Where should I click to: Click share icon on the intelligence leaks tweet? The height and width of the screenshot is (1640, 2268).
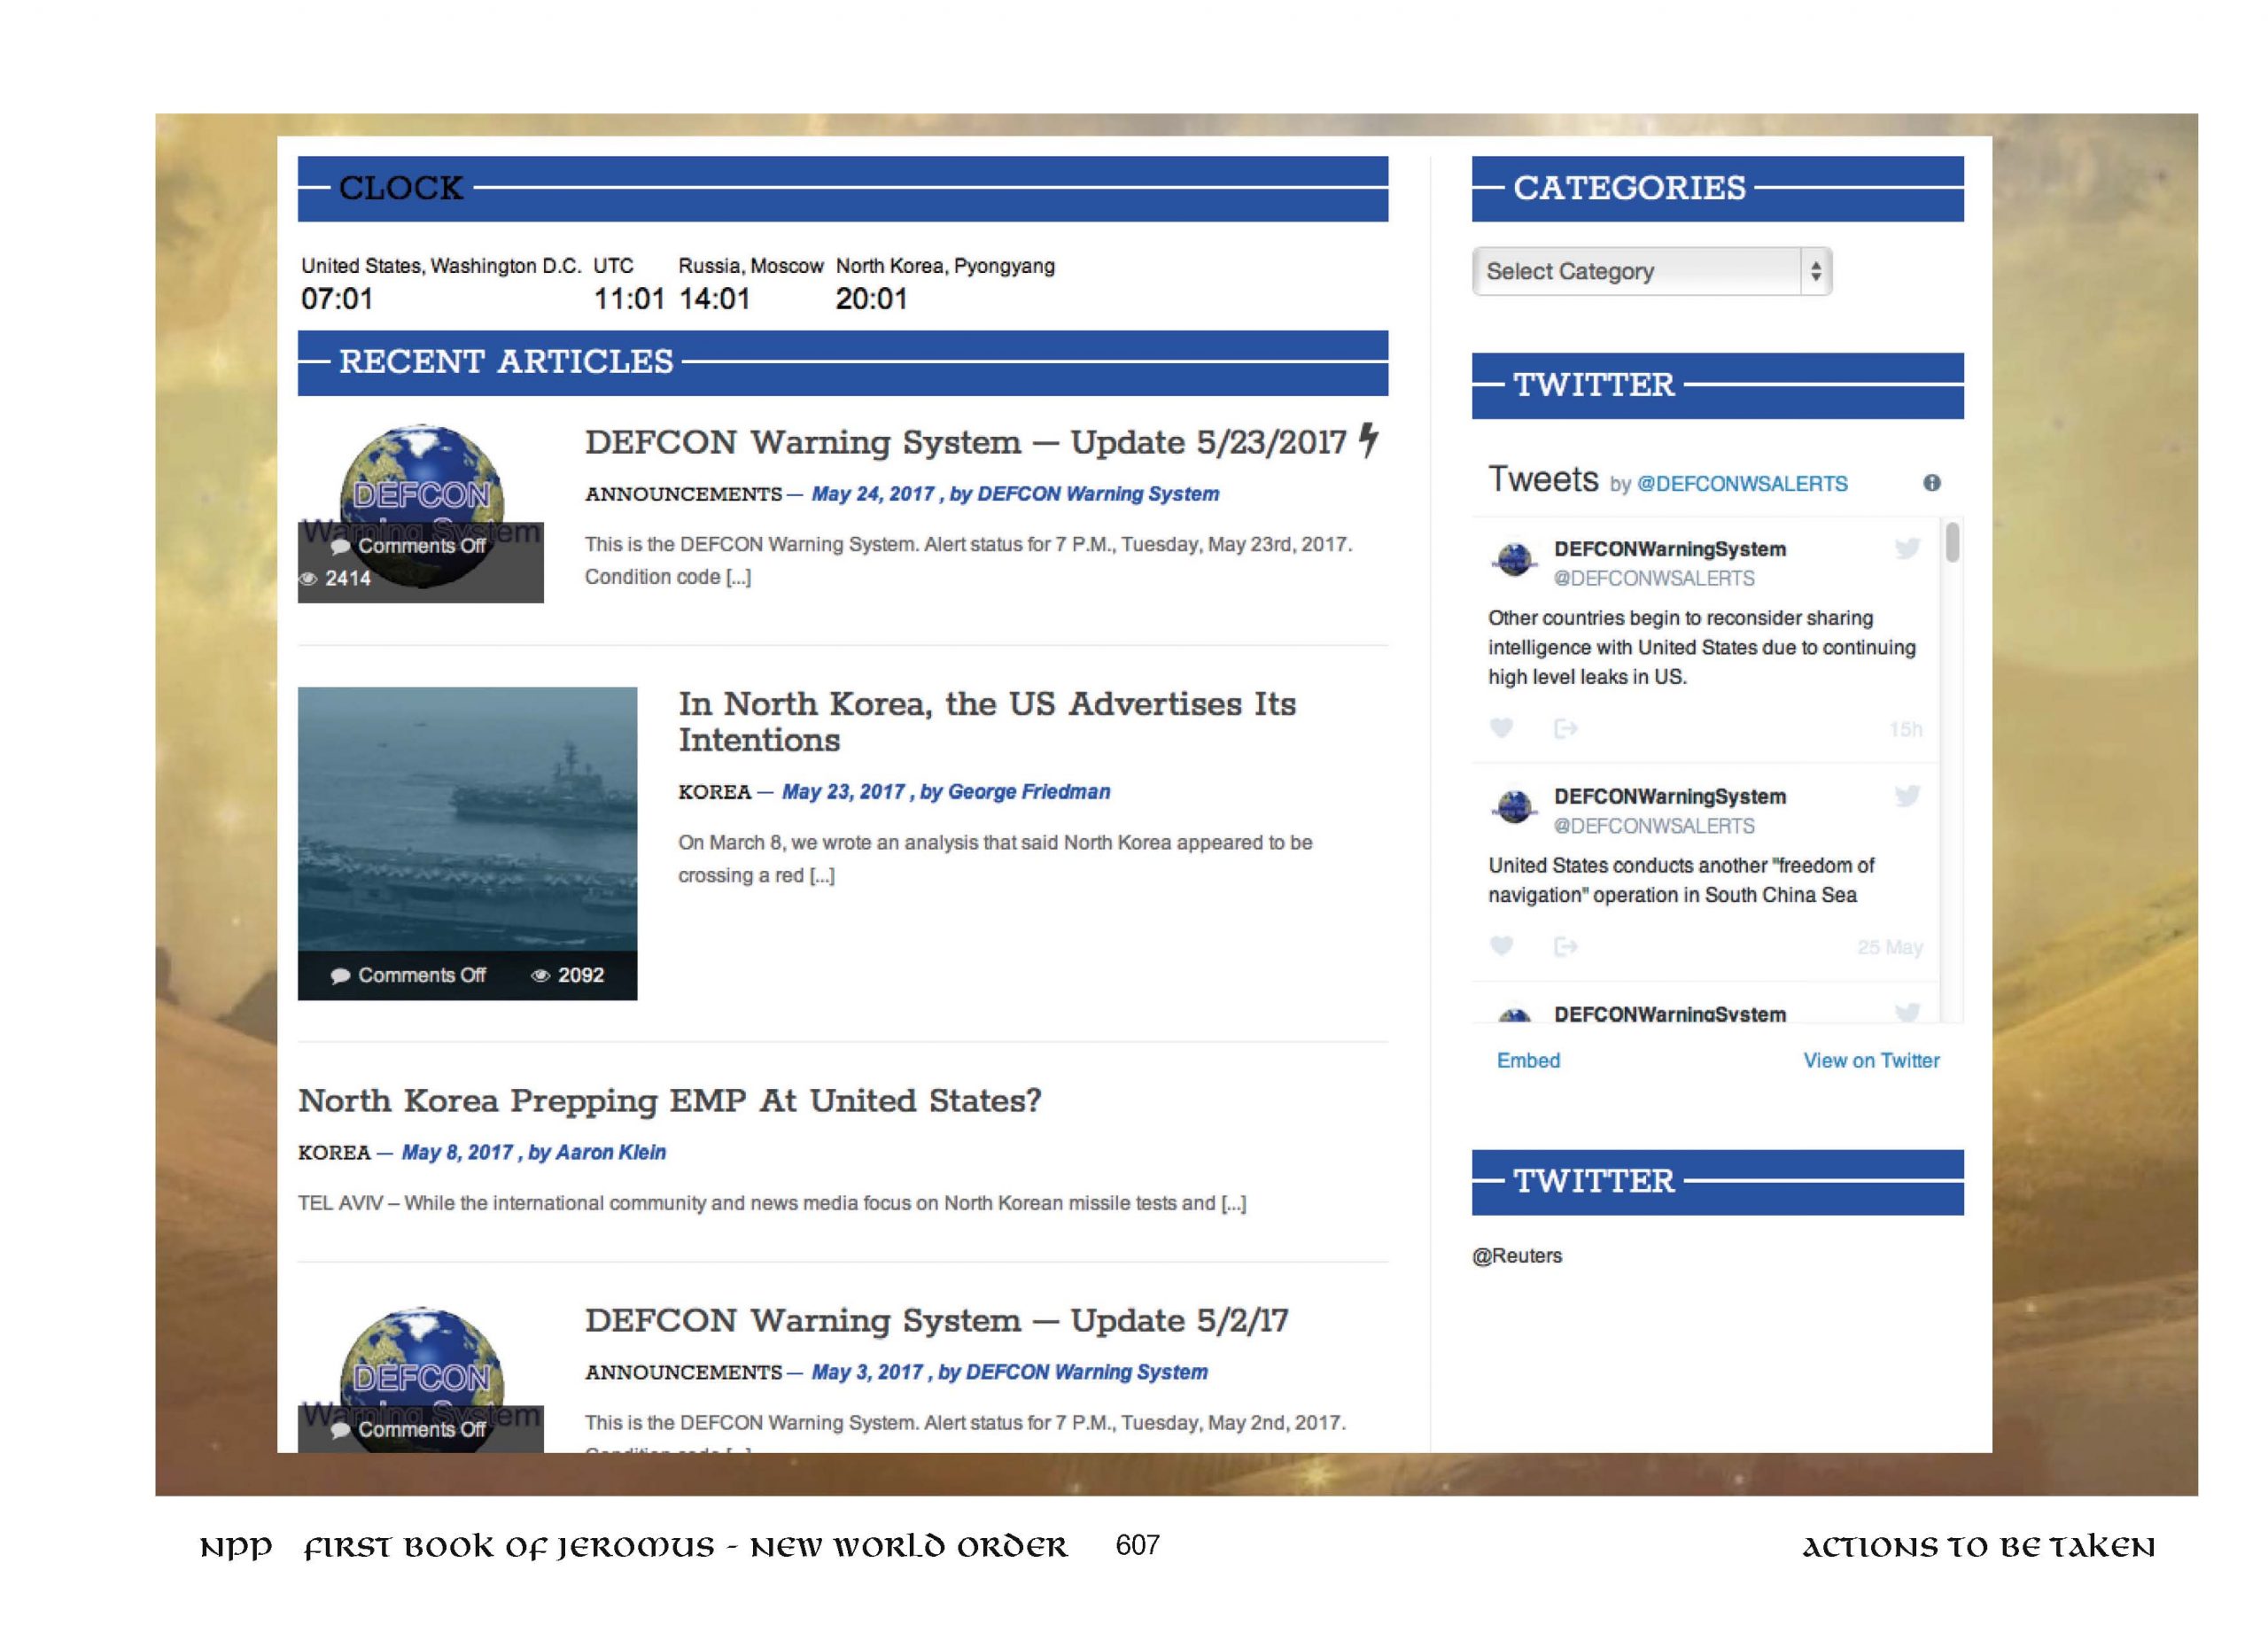click(1565, 728)
